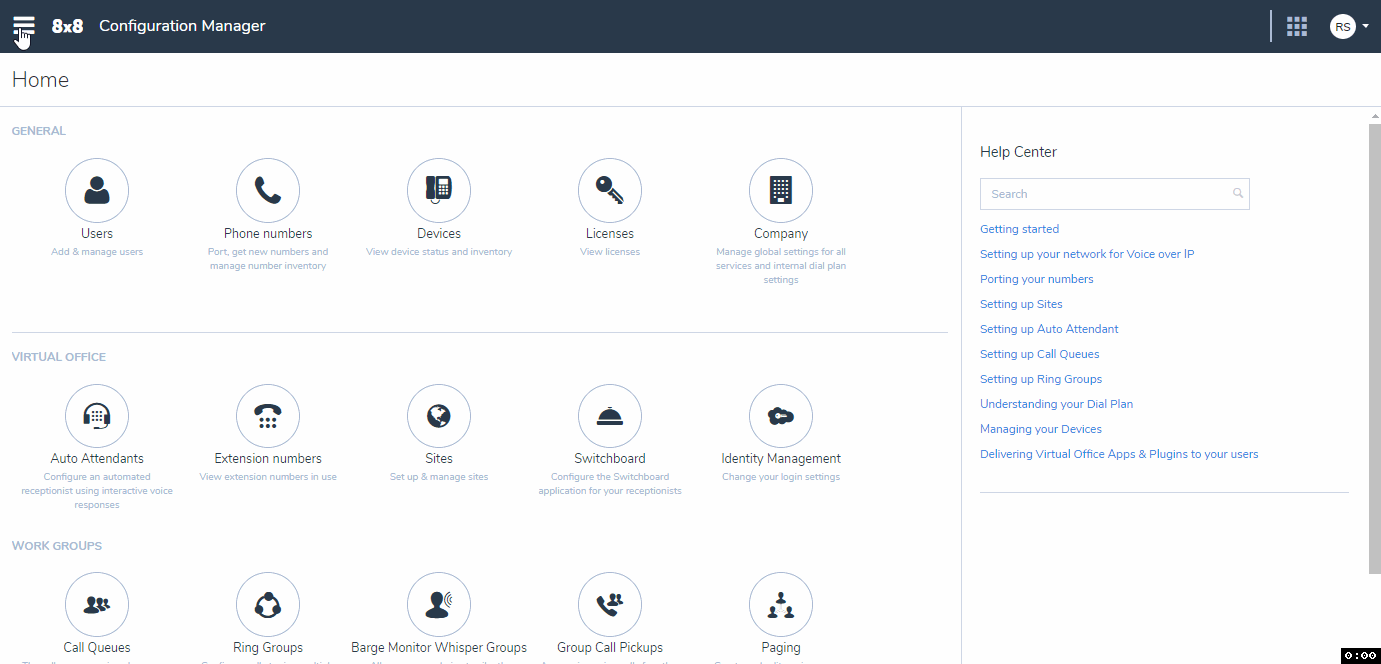Open the Company building icon
The width and height of the screenshot is (1381, 664).
[781, 190]
